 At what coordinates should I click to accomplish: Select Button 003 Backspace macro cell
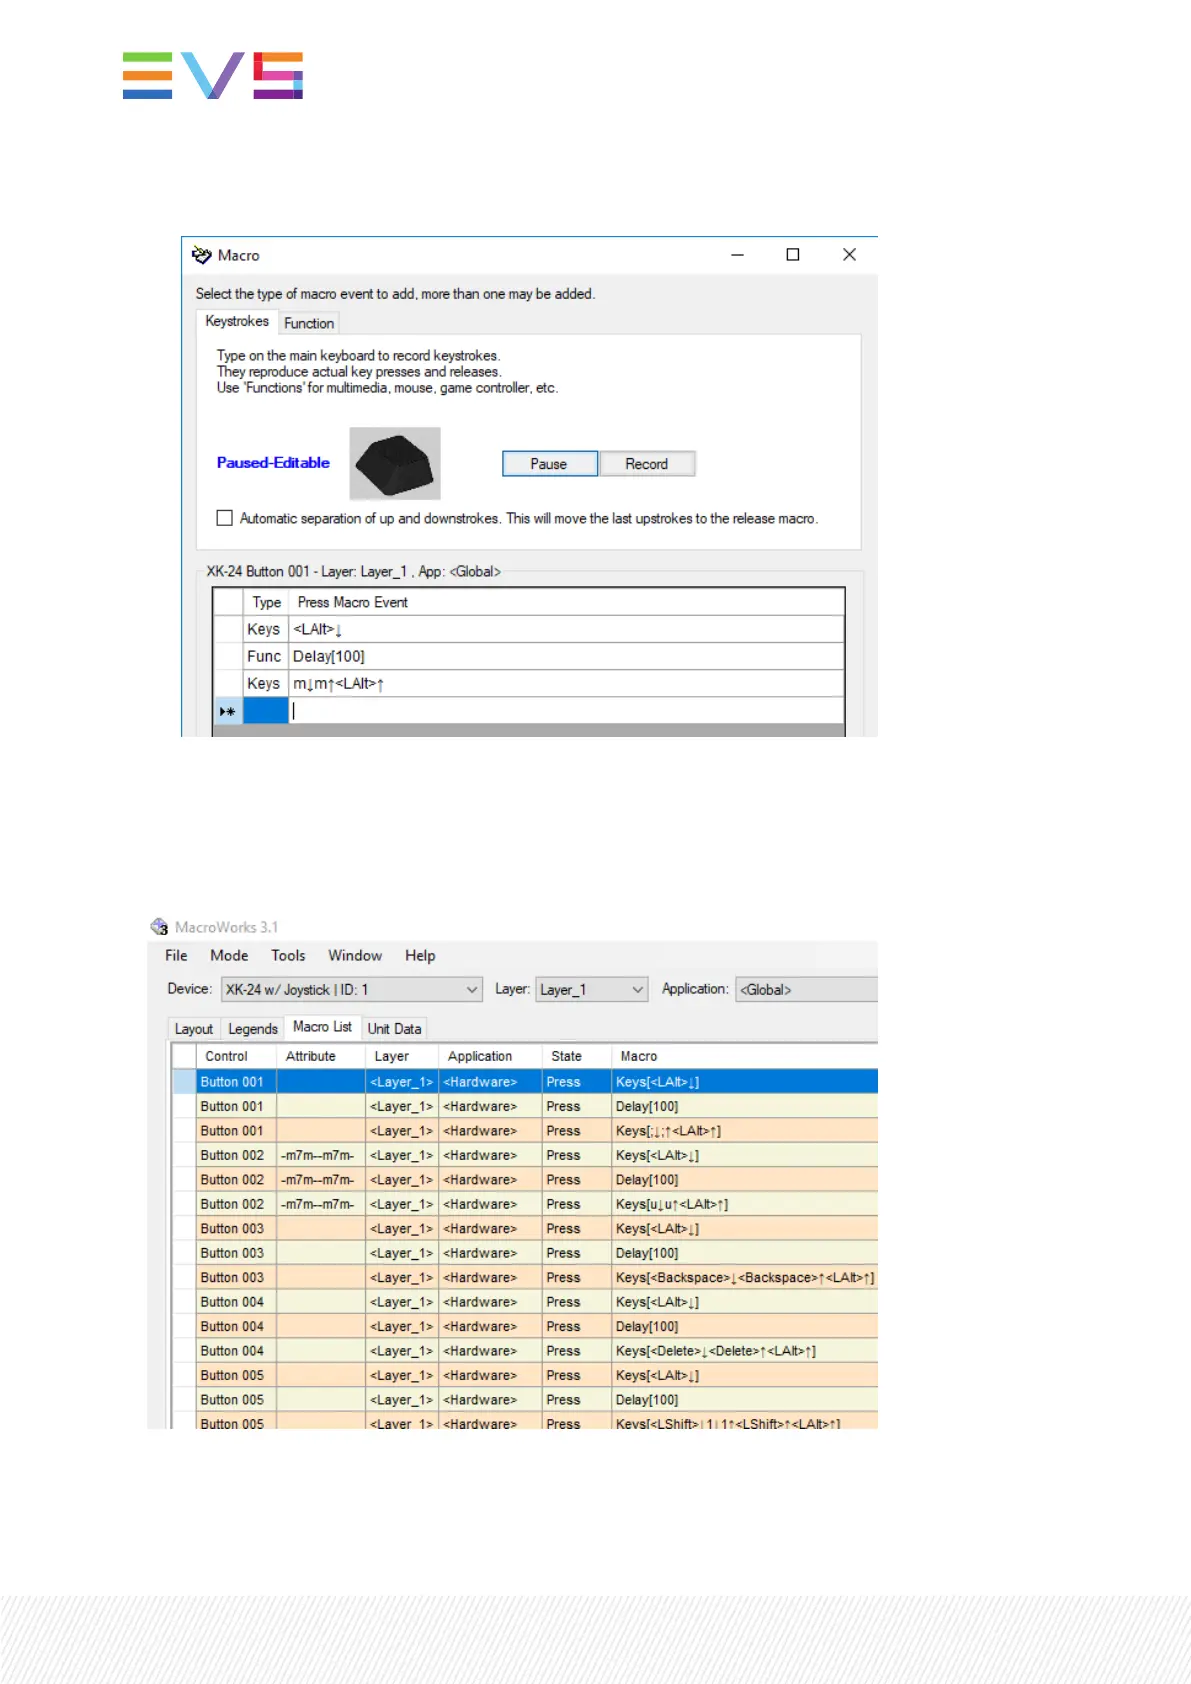[744, 1278]
